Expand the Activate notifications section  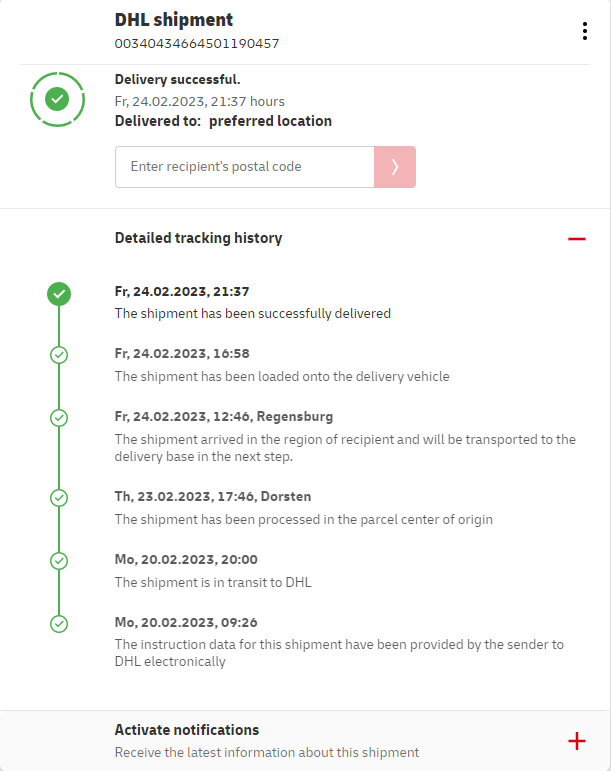tap(576, 741)
